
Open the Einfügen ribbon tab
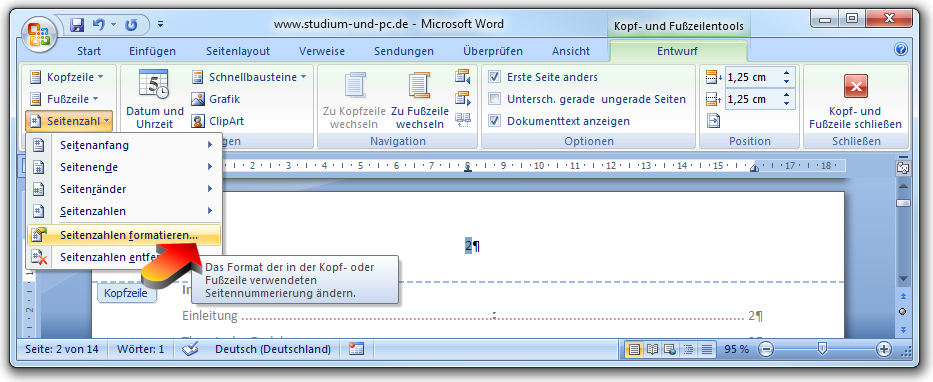coord(152,51)
